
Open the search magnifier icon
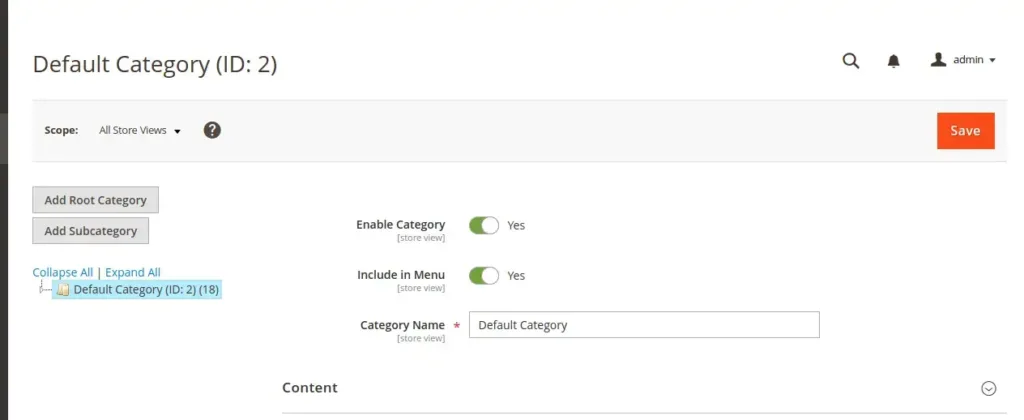pos(851,61)
